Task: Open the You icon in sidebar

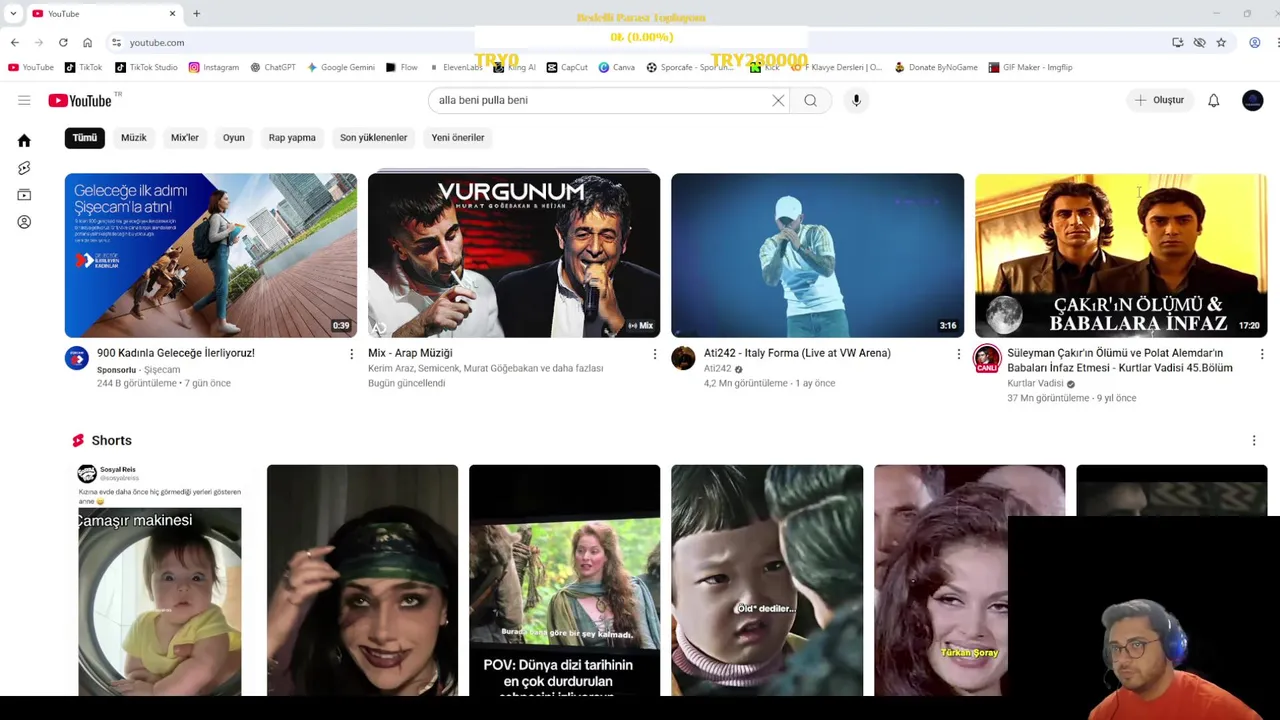Action: (x=24, y=222)
